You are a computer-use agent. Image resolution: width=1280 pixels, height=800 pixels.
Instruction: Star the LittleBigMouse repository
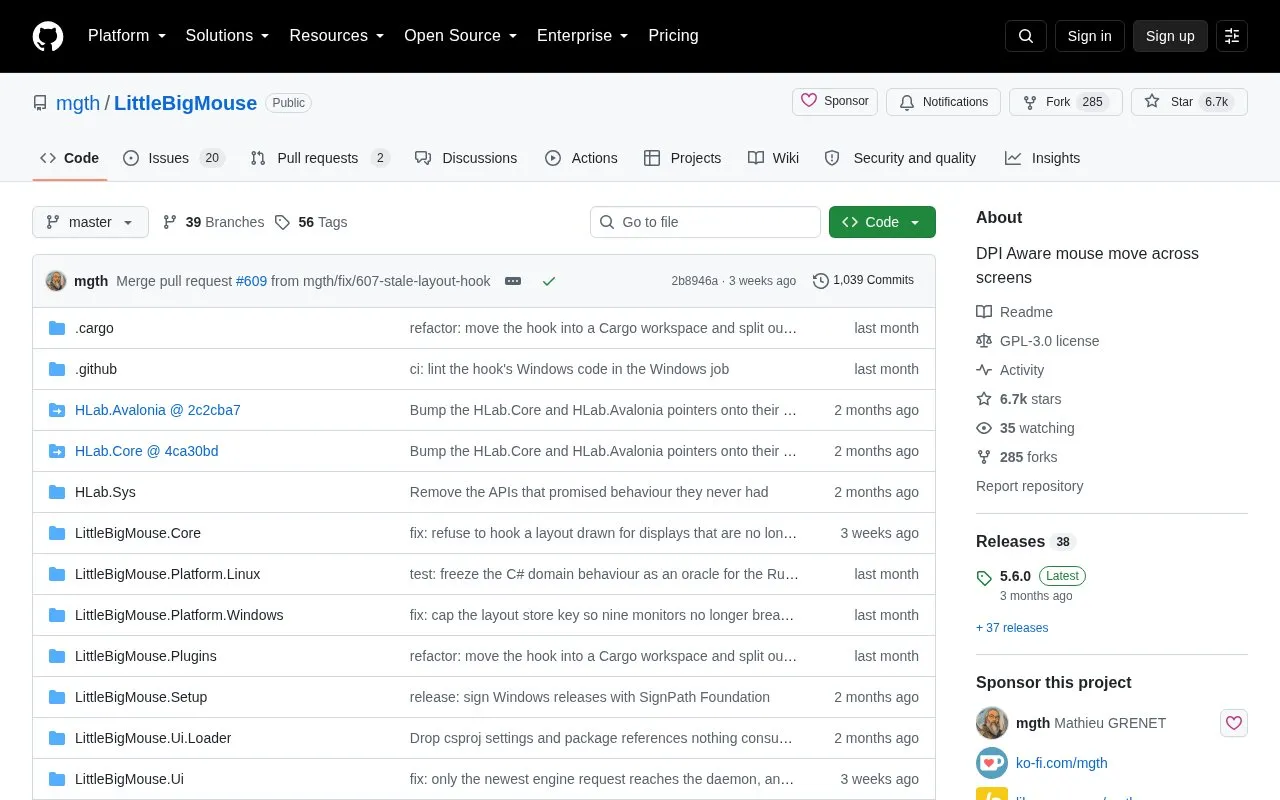coord(1189,102)
